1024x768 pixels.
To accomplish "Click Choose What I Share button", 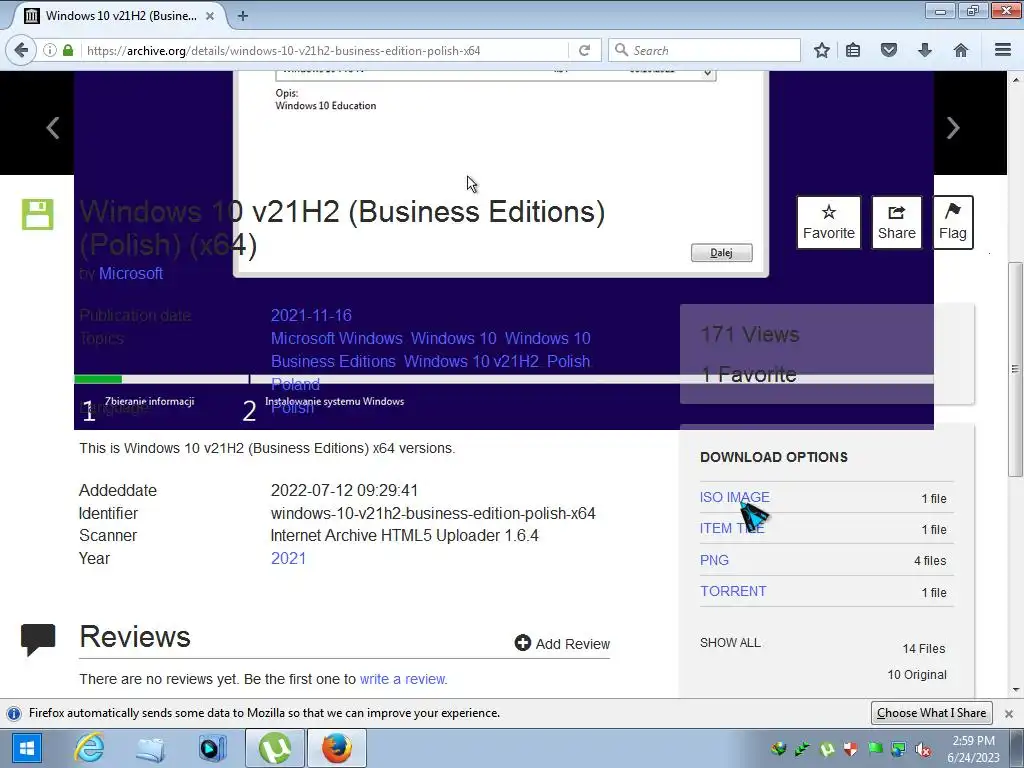I will 931,713.
